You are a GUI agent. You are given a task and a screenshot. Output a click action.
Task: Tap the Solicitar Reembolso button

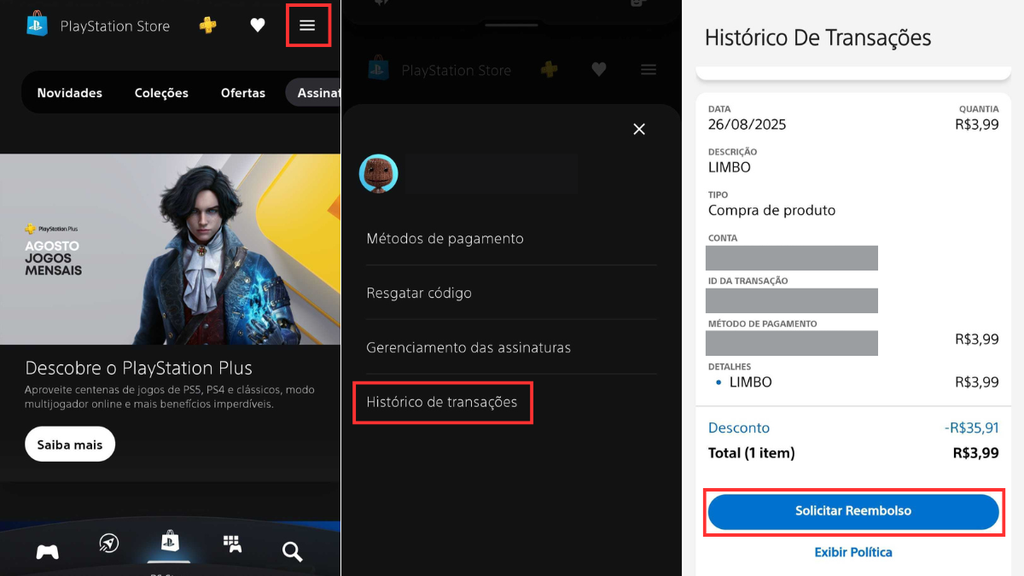pos(853,511)
